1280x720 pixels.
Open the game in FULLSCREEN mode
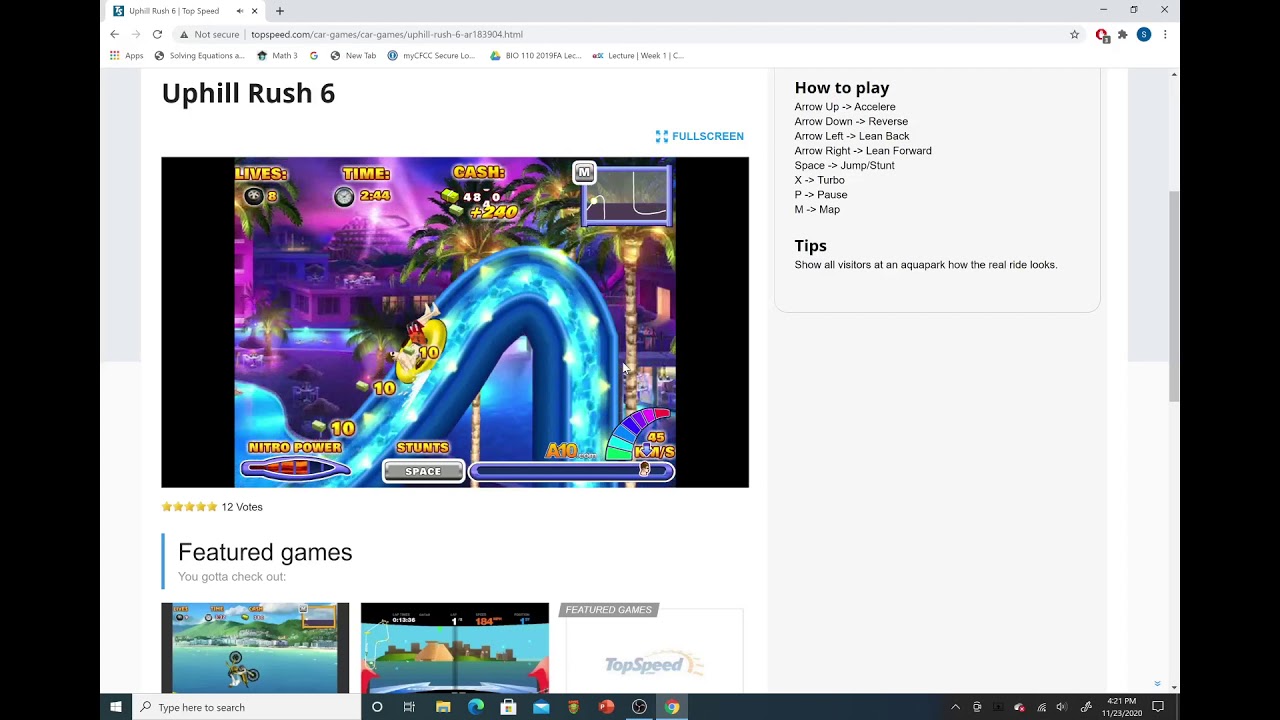[700, 136]
